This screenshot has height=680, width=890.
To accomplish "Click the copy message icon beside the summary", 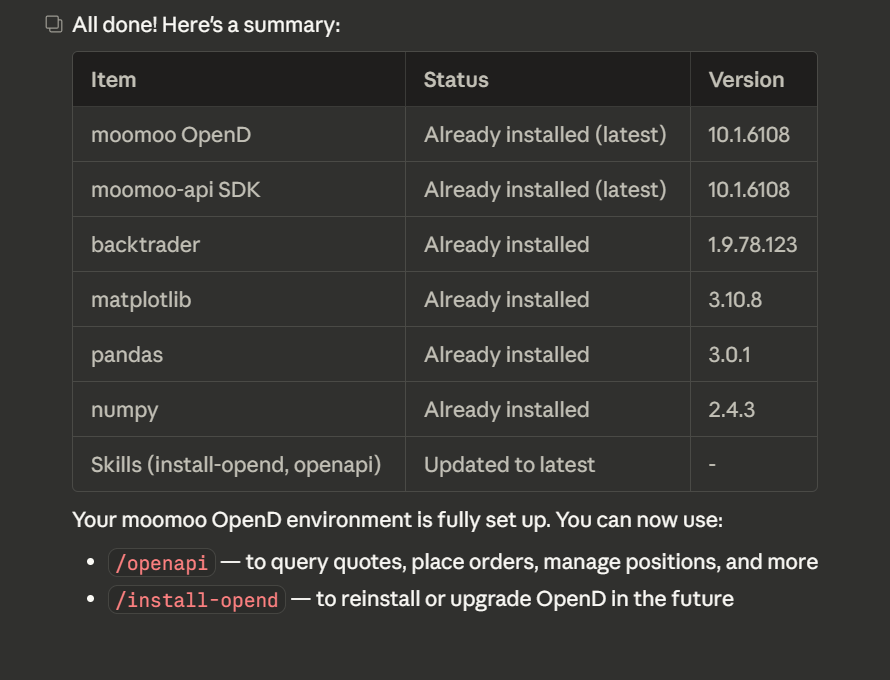I will tap(54, 24).
